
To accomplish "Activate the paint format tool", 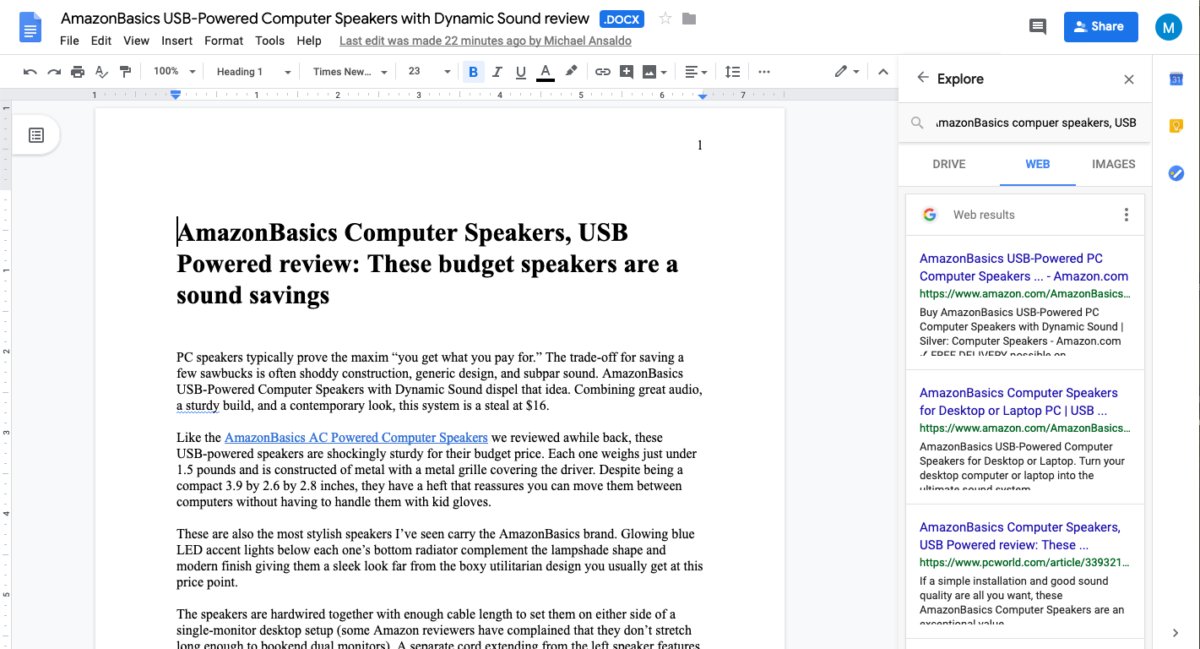I will (x=125, y=72).
